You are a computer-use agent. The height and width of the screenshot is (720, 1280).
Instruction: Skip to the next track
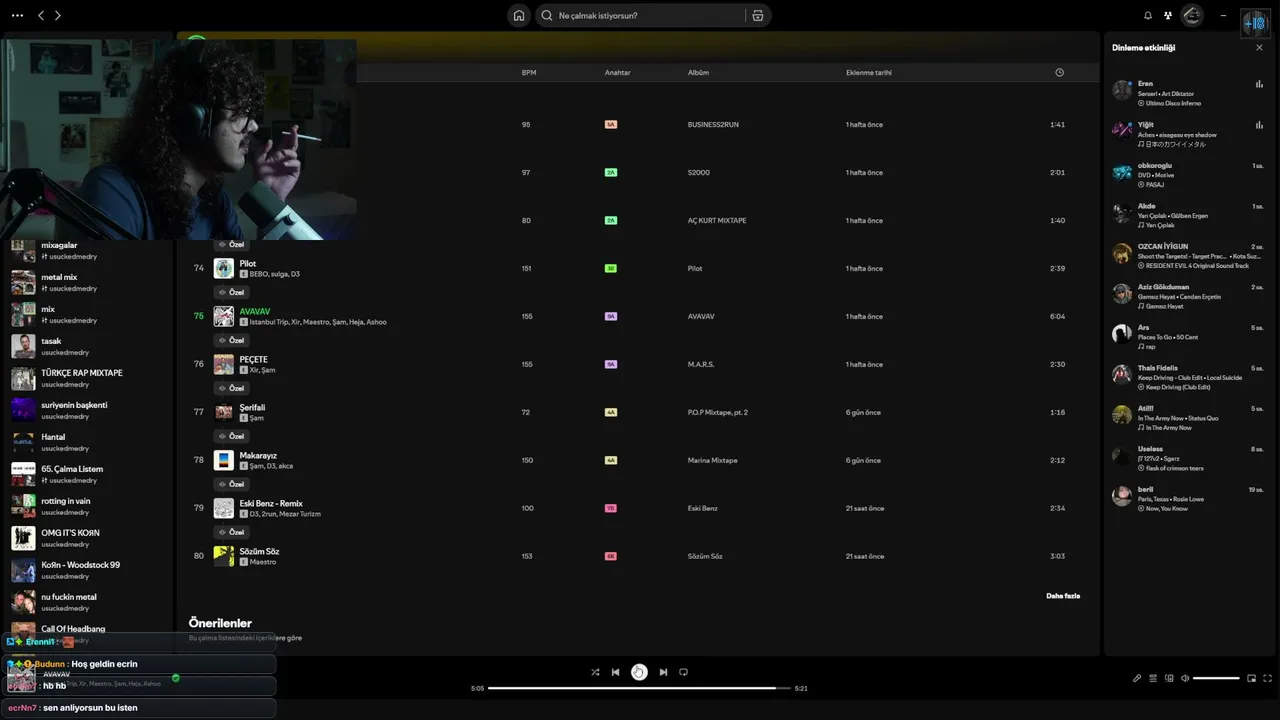click(x=663, y=672)
